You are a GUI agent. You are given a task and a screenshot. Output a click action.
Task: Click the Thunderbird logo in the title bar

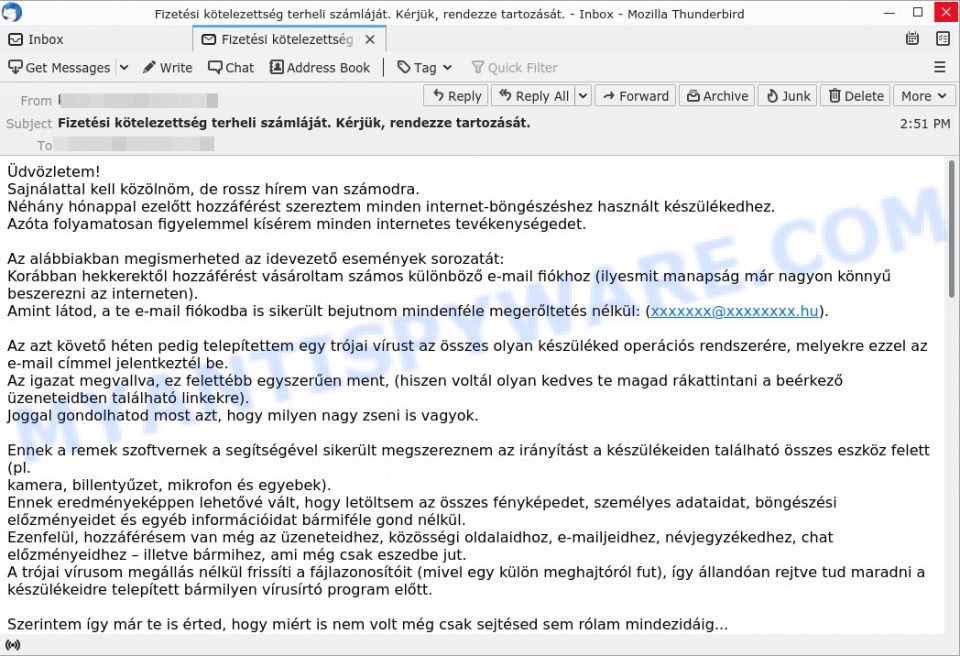(x=12, y=12)
